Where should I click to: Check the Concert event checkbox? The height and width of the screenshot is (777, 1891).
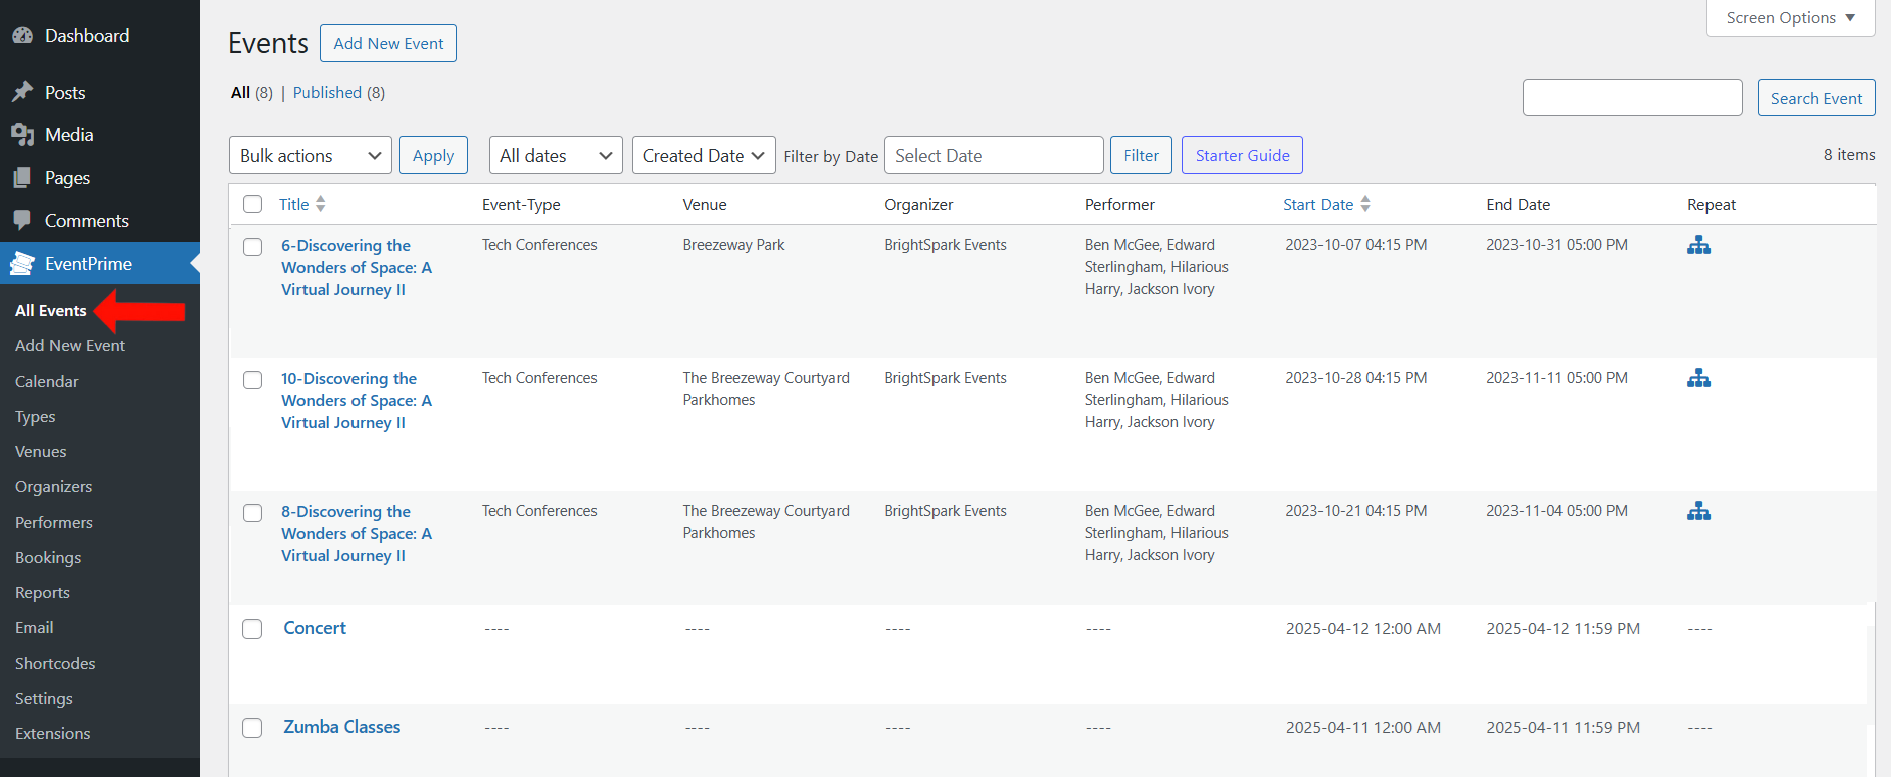(253, 629)
